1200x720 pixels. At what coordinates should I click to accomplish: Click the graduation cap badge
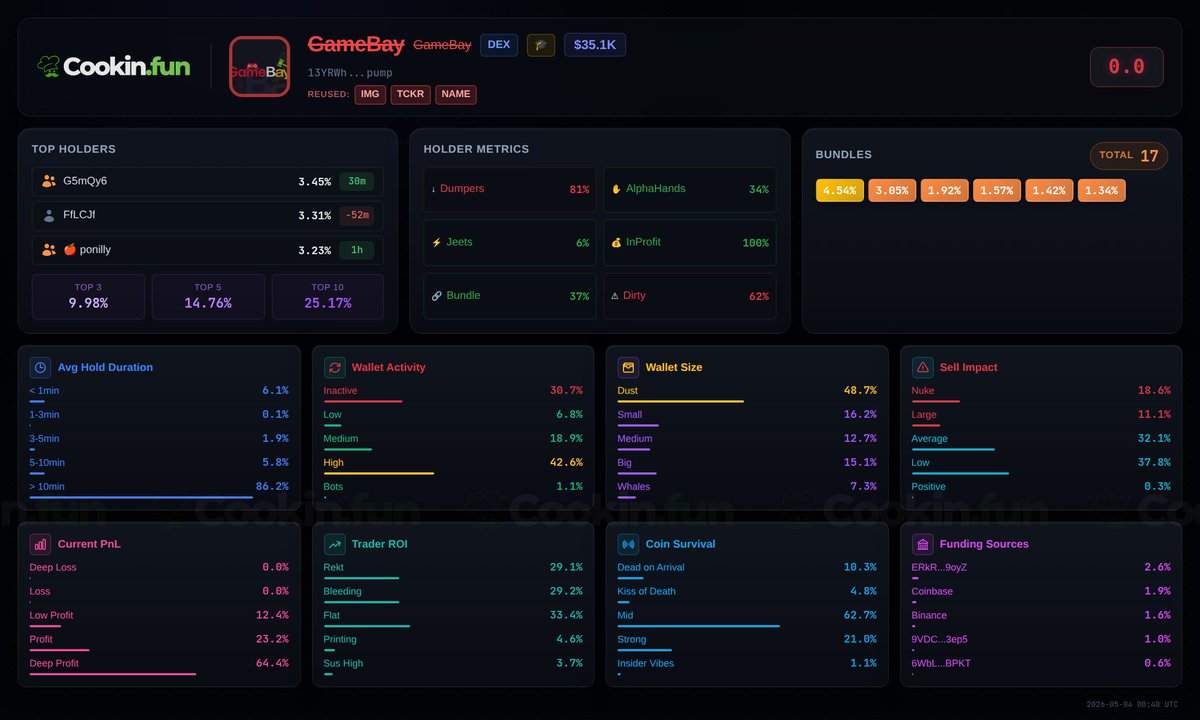point(541,45)
